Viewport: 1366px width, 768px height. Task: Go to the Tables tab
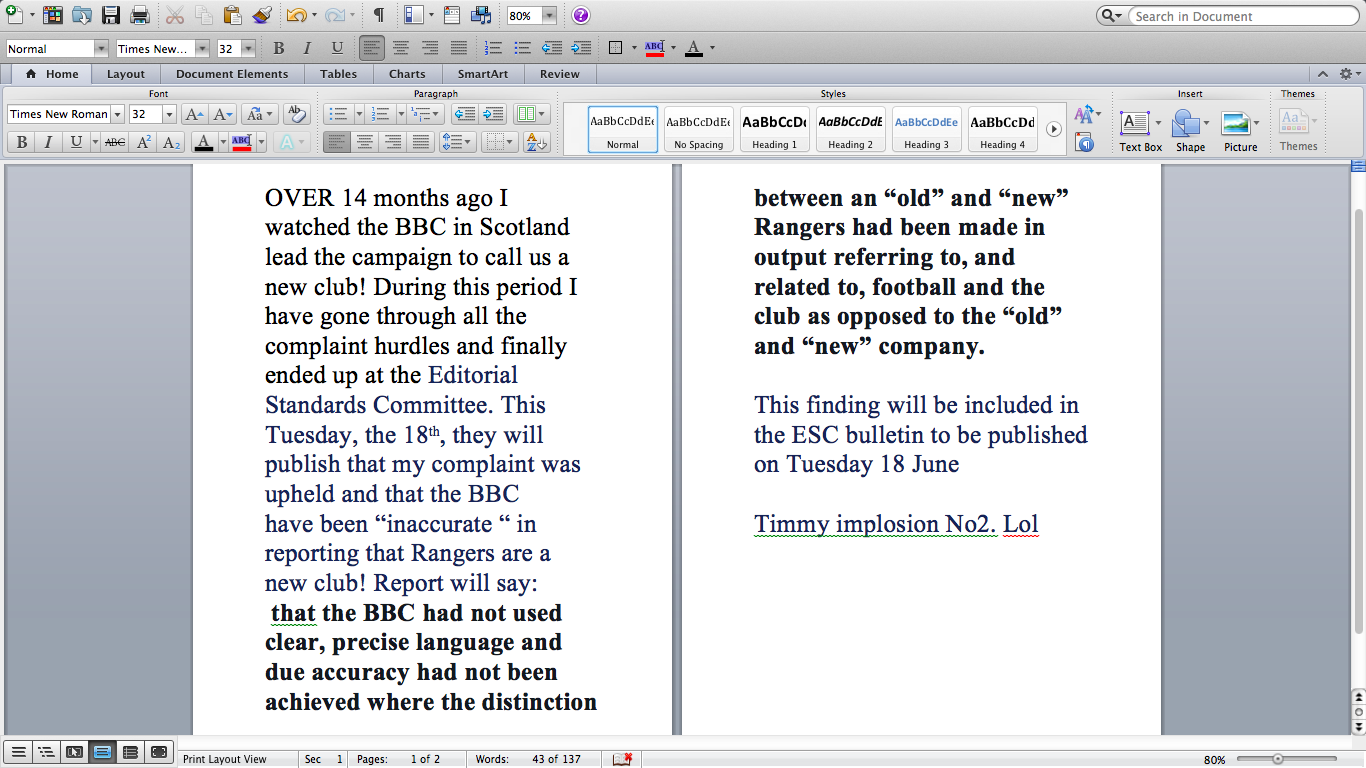339,74
